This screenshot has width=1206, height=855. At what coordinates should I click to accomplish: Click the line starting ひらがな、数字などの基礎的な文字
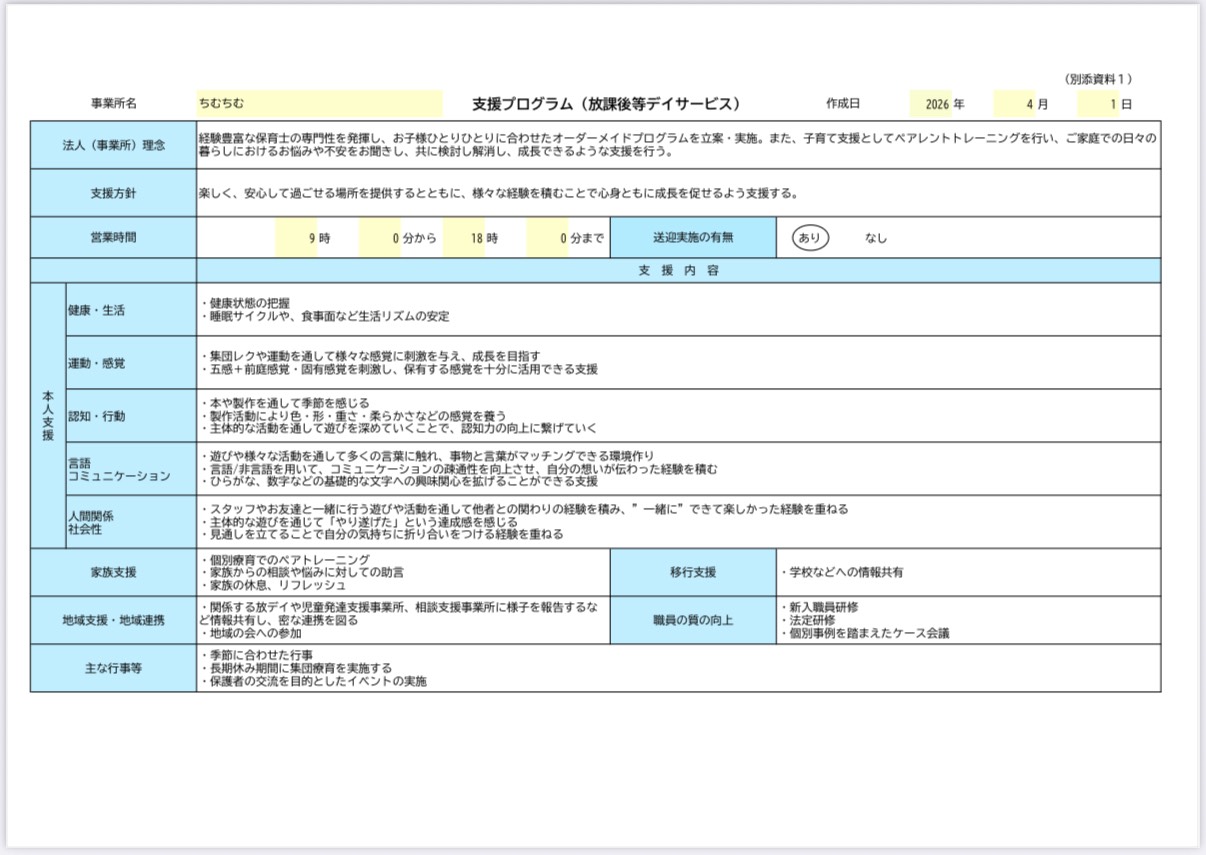tap(399, 482)
